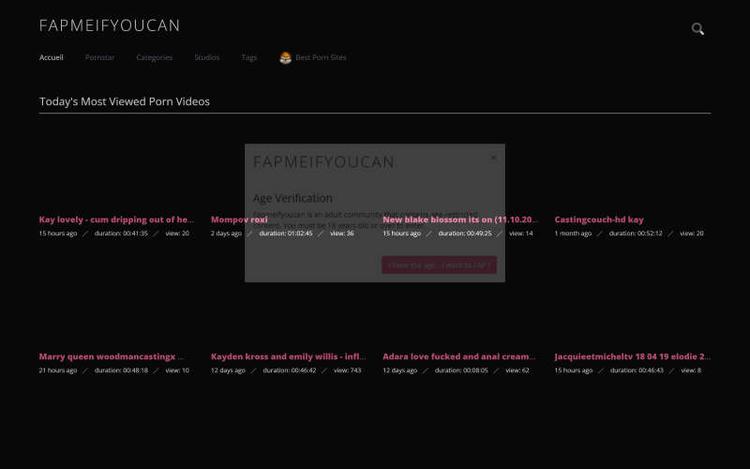Screen dimensions: 750x469
Task: Confirm age in the verification popup
Action: pos(438,265)
